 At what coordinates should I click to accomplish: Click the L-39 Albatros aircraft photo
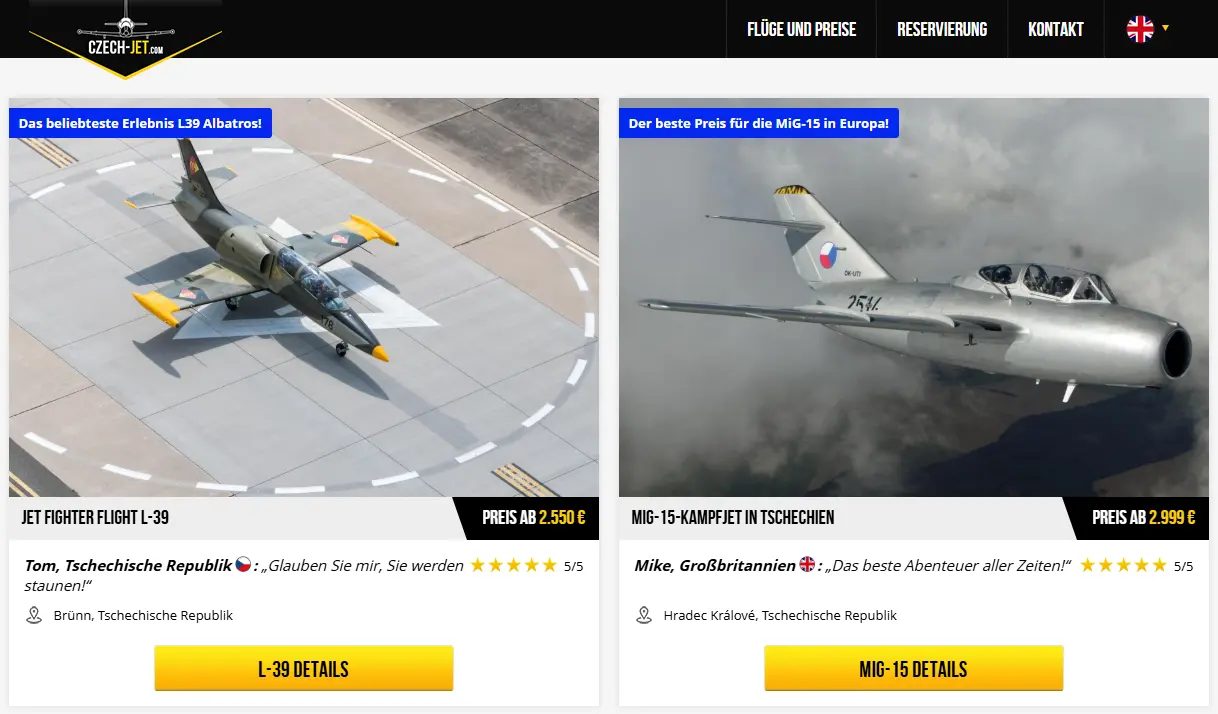[x=304, y=297]
